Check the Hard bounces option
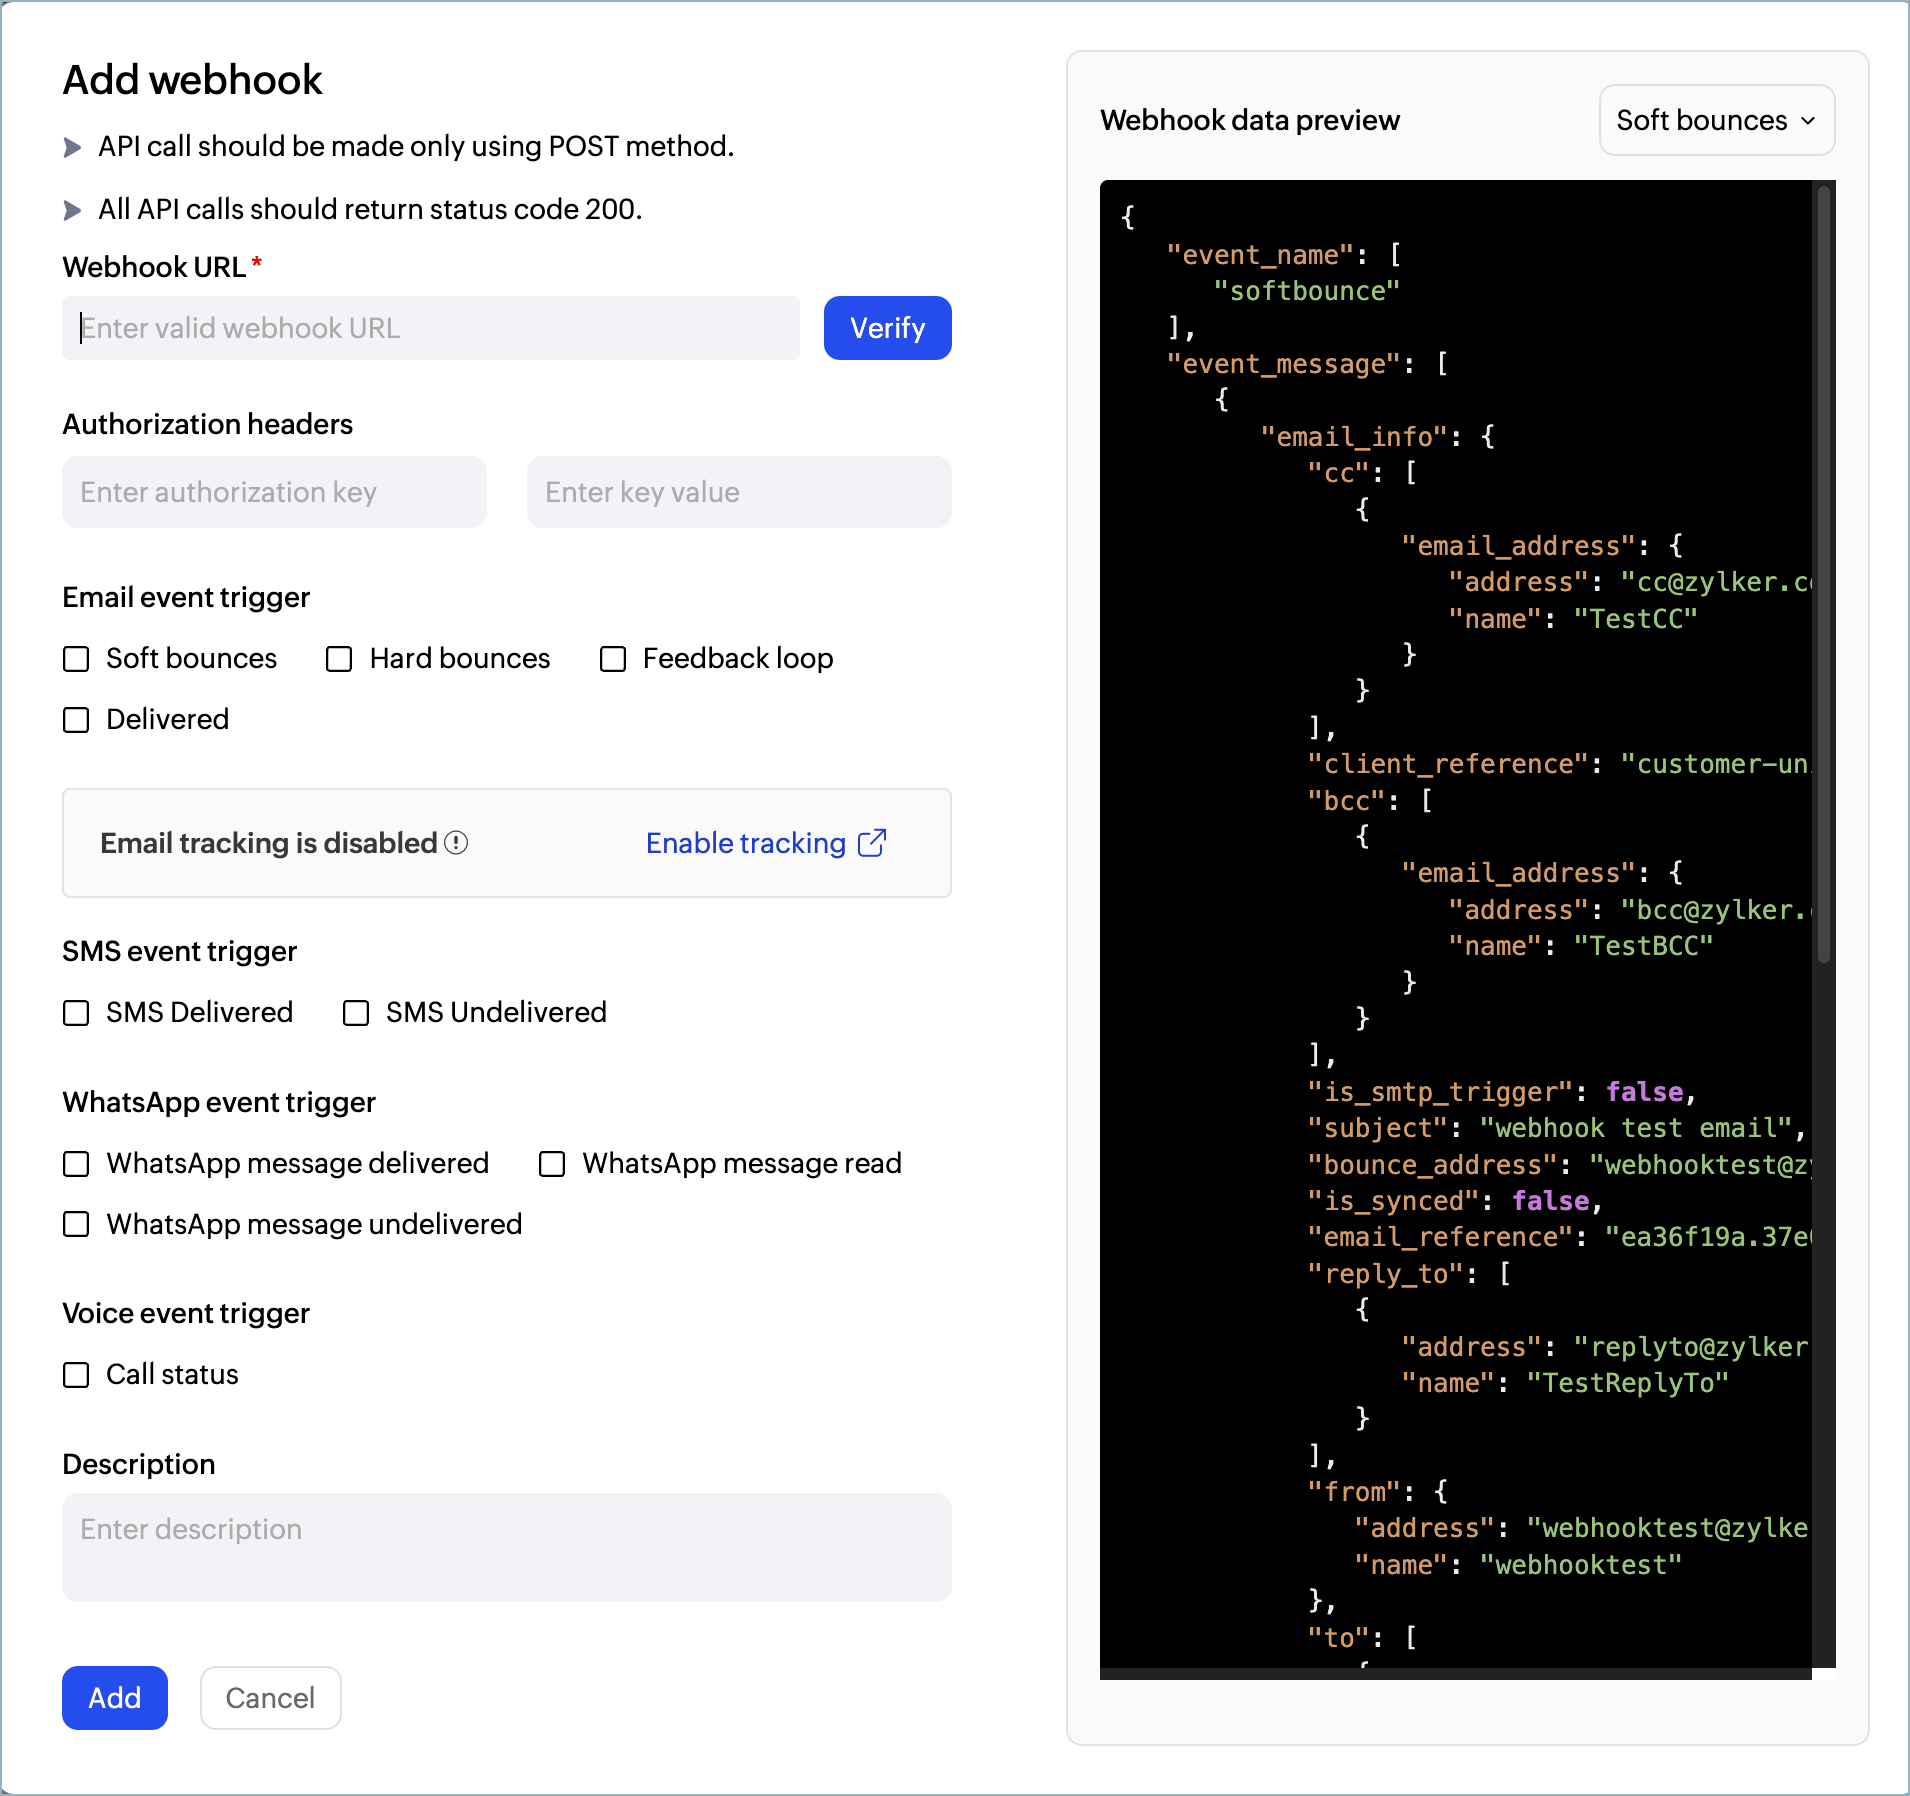 (x=339, y=659)
